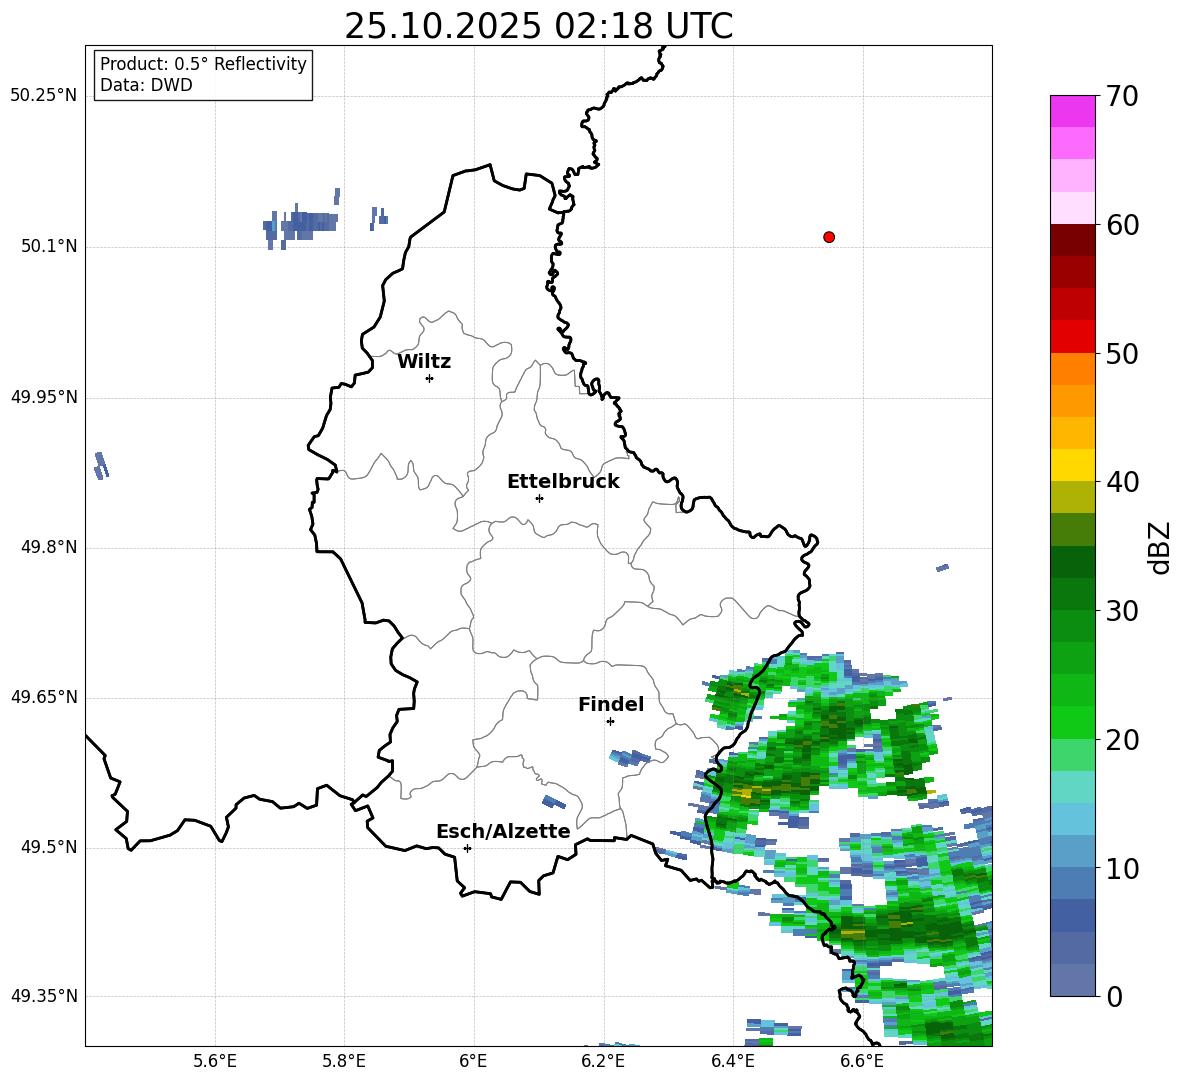This screenshot has height=1081, width=1184.
Task: Click the Findel city label
Action: click(x=611, y=704)
